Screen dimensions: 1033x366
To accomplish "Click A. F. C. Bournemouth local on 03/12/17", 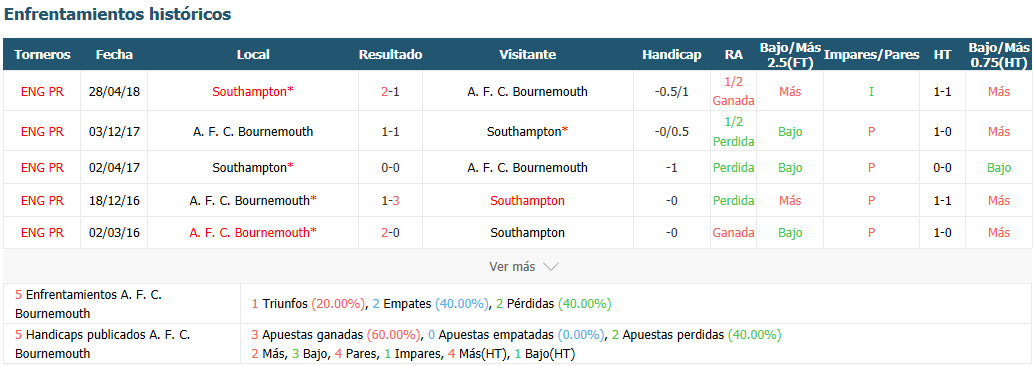I will tap(253, 132).
